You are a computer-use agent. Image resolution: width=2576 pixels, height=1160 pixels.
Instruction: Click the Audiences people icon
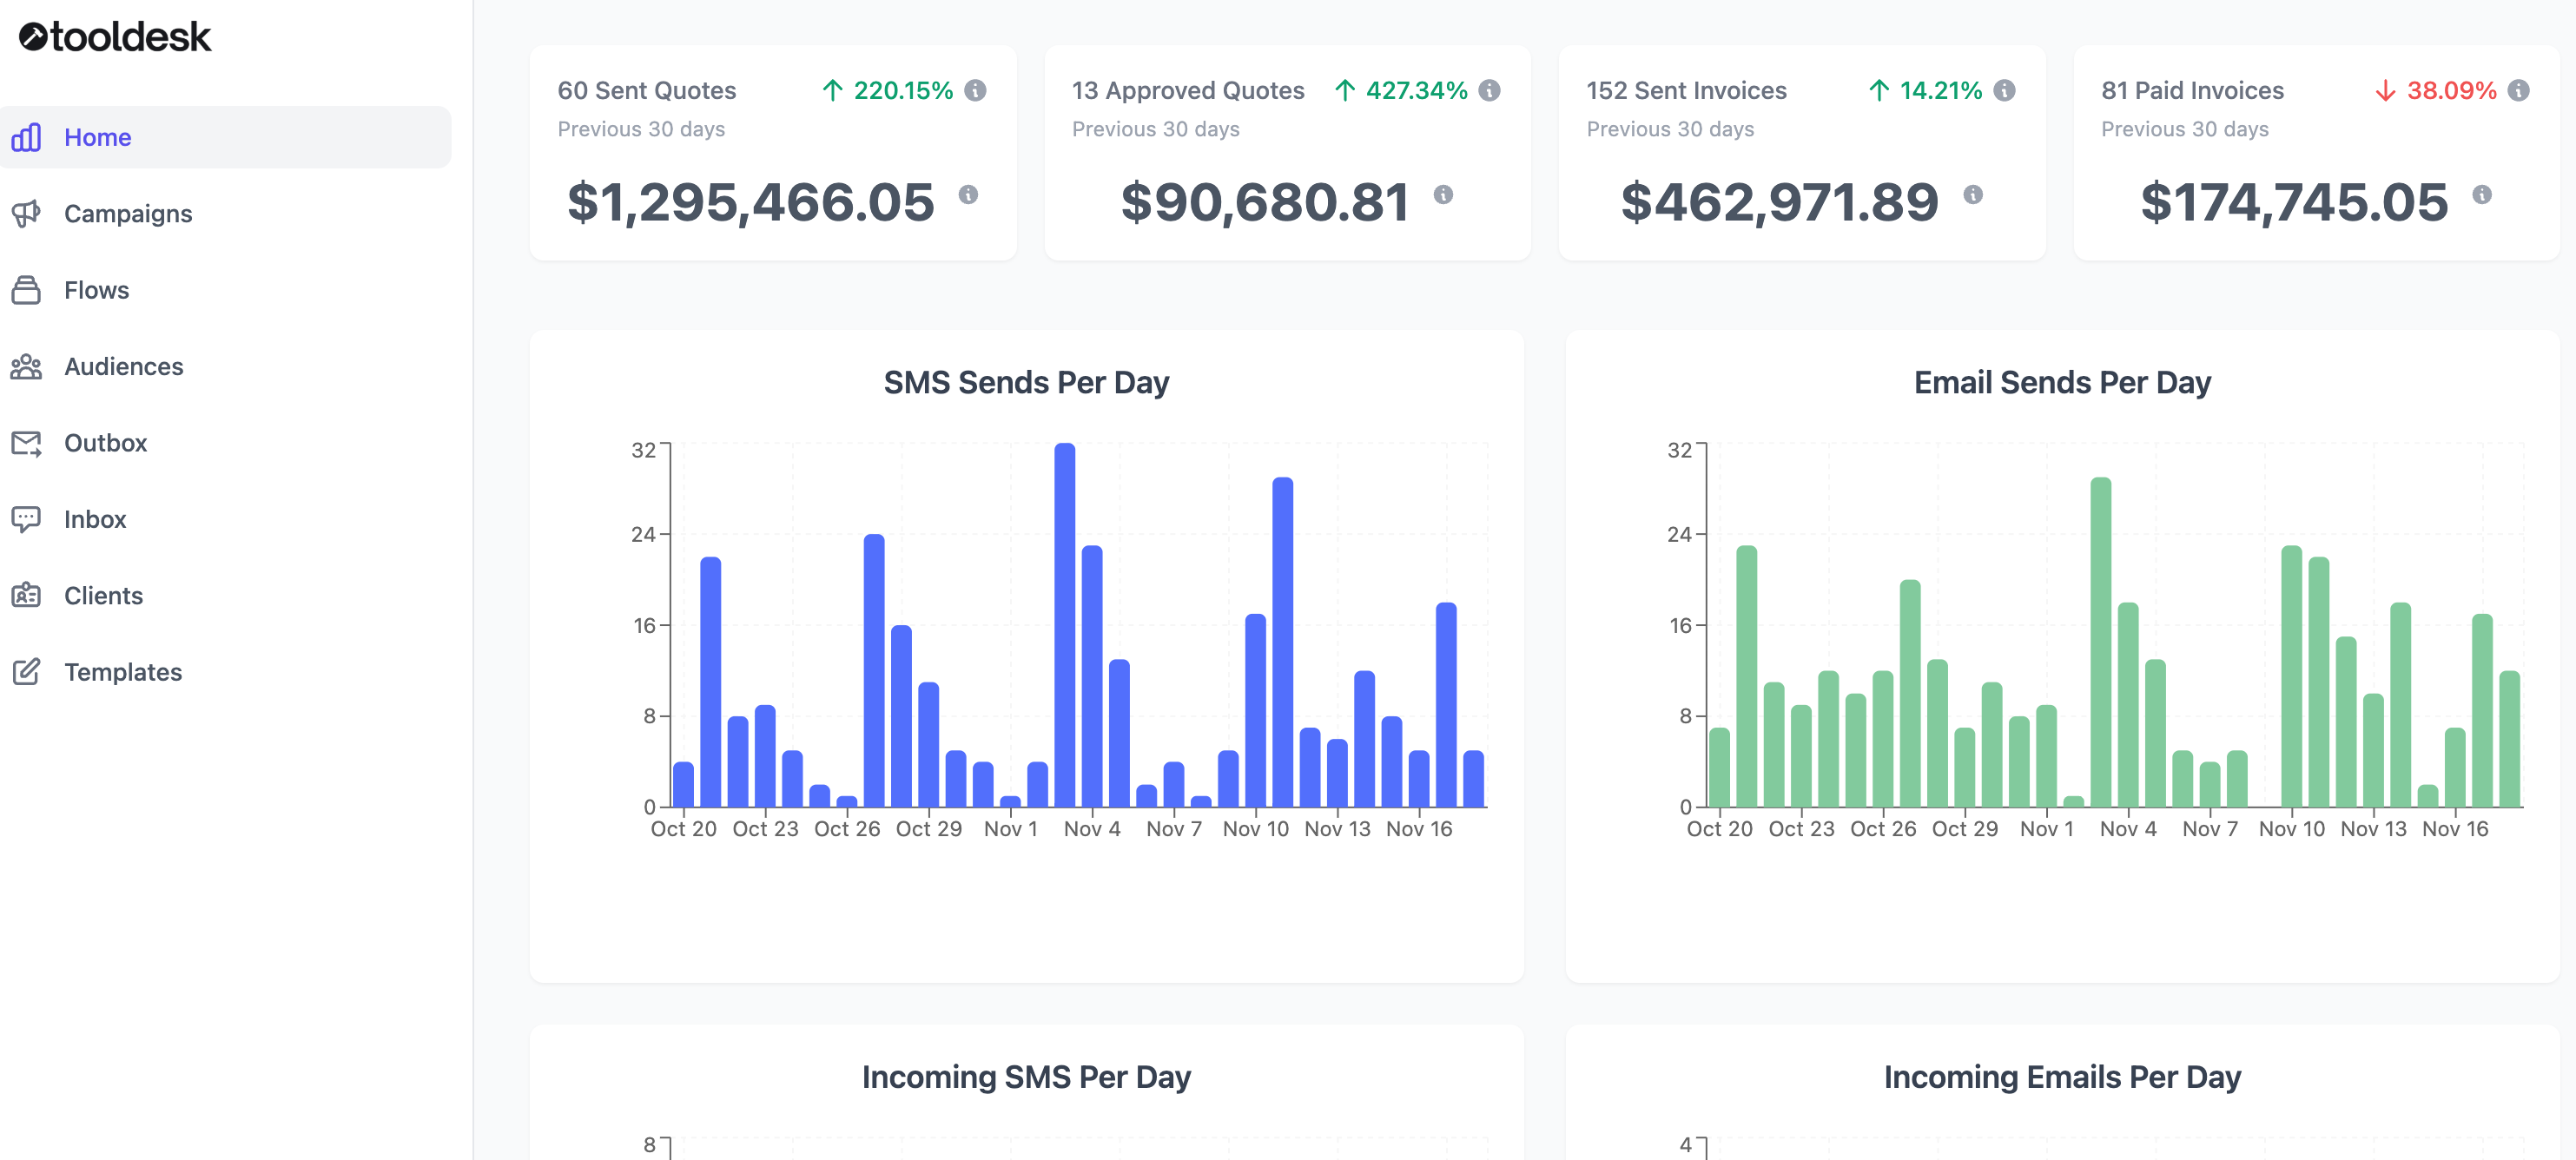26,366
